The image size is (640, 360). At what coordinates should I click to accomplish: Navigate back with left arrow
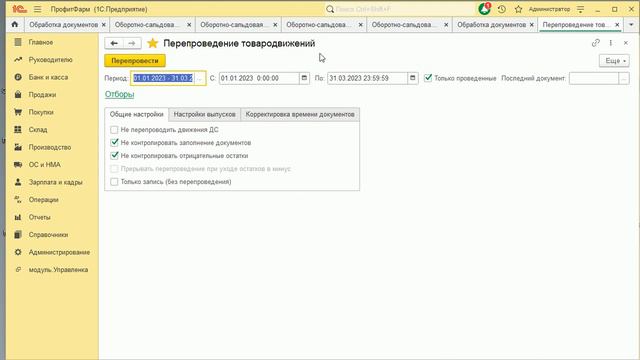point(114,43)
